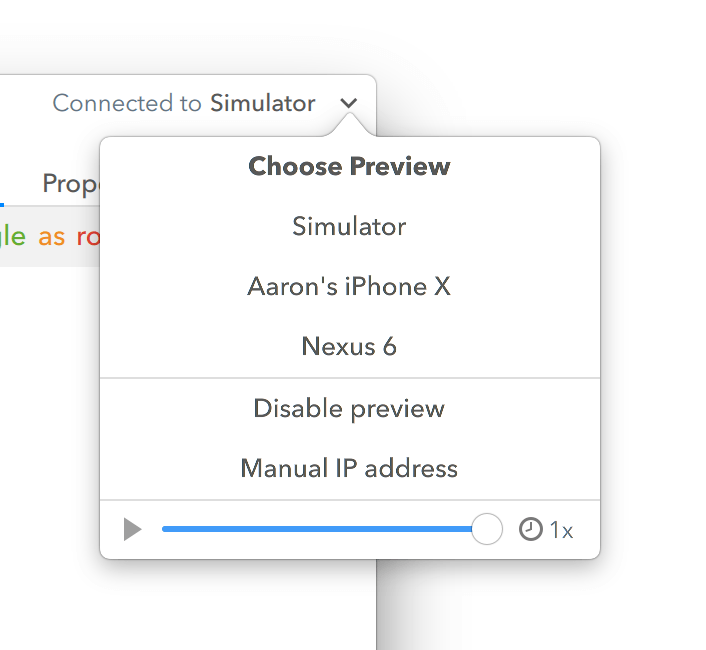Click the orange "as" keyword in code
Viewport: 706px width, 650px height.
(52, 237)
